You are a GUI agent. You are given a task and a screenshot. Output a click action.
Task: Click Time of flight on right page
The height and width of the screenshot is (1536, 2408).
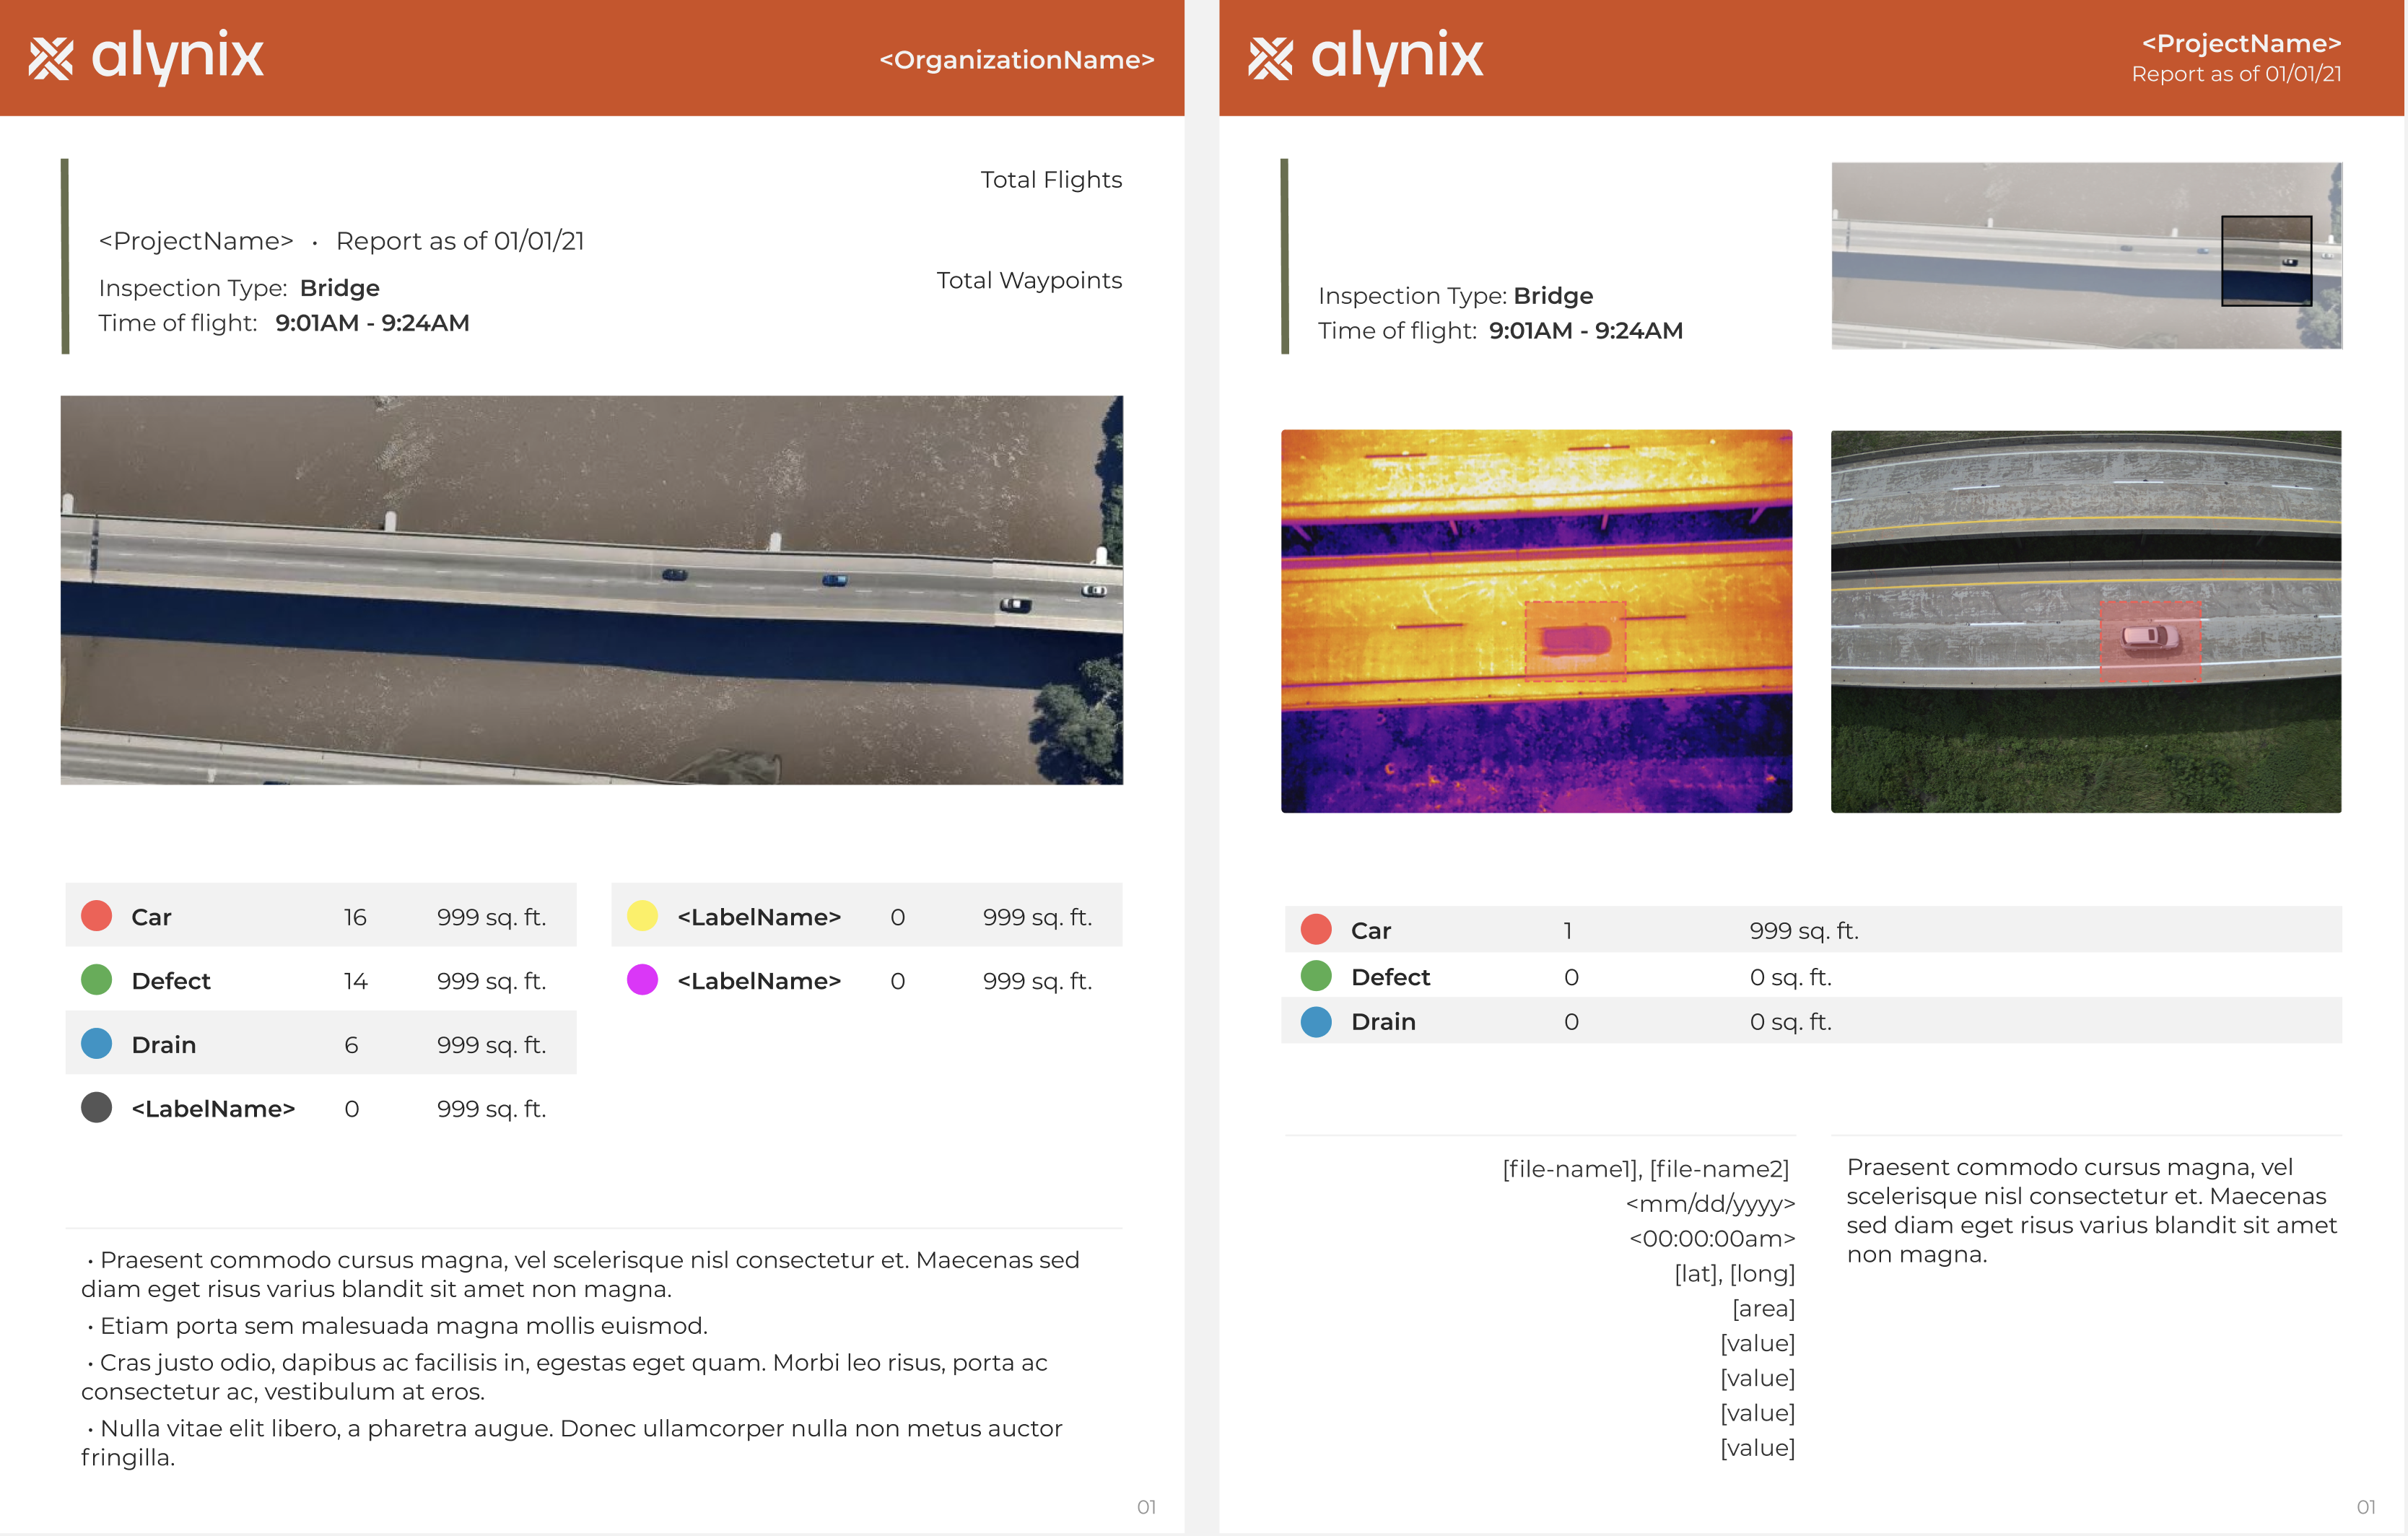click(x=1500, y=331)
